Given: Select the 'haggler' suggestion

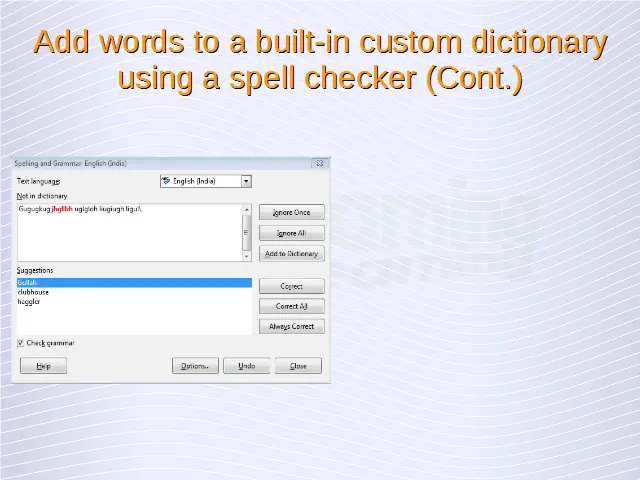Looking at the screenshot, I should pyautogui.click(x=29, y=301).
